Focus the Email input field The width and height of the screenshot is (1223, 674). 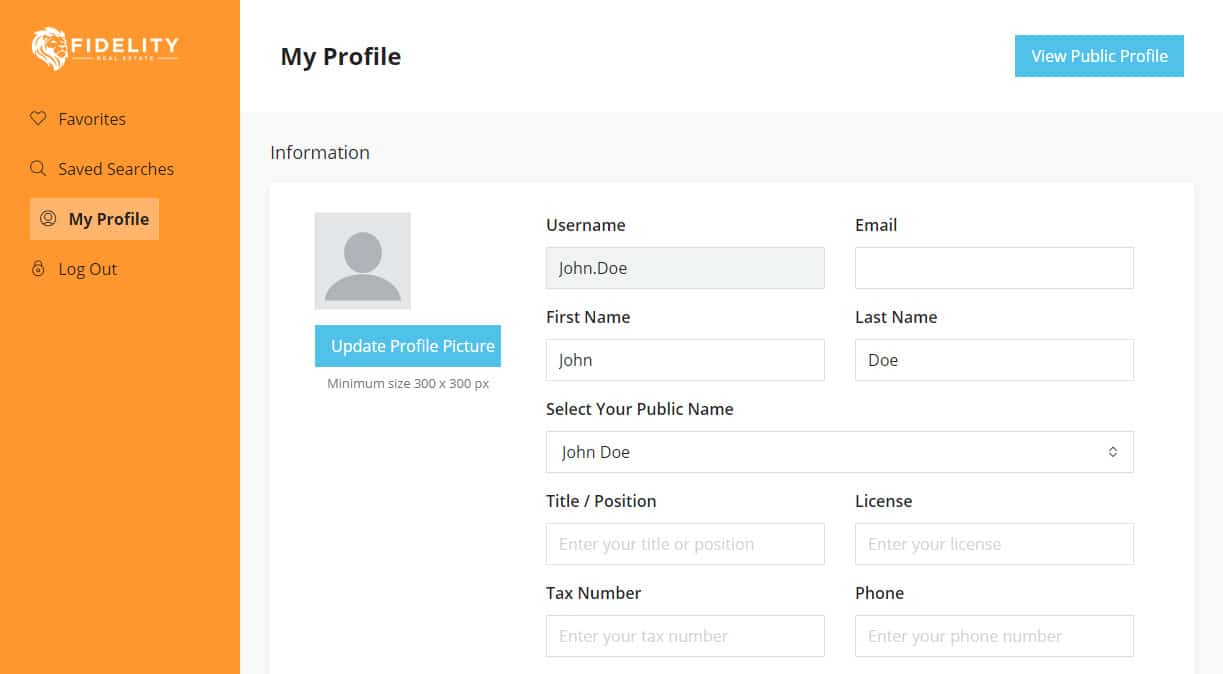(x=994, y=268)
